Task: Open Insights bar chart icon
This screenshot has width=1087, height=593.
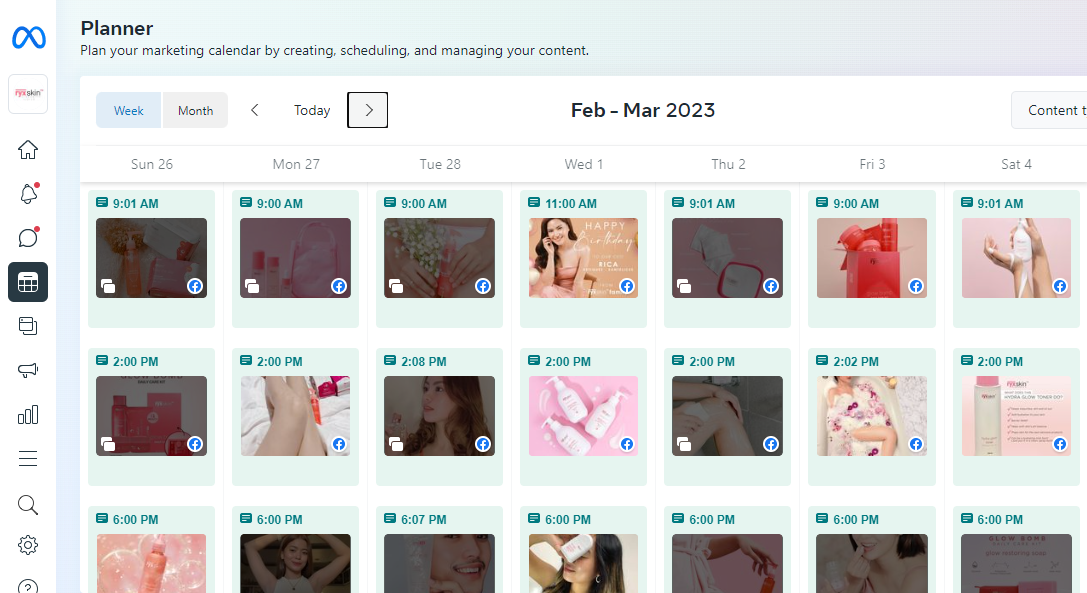Action: pos(28,415)
